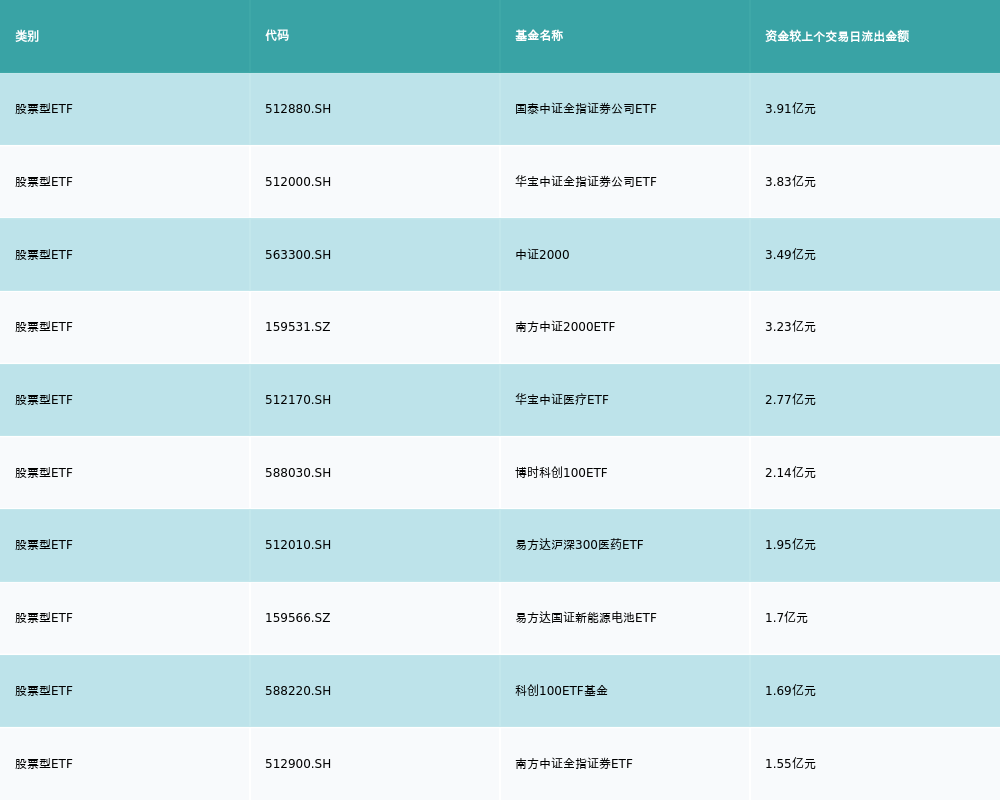Image resolution: width=1000 pixels, height=800 pixels.
Task: Click outflow value 3.23亿元
Action: coord(790,327)
